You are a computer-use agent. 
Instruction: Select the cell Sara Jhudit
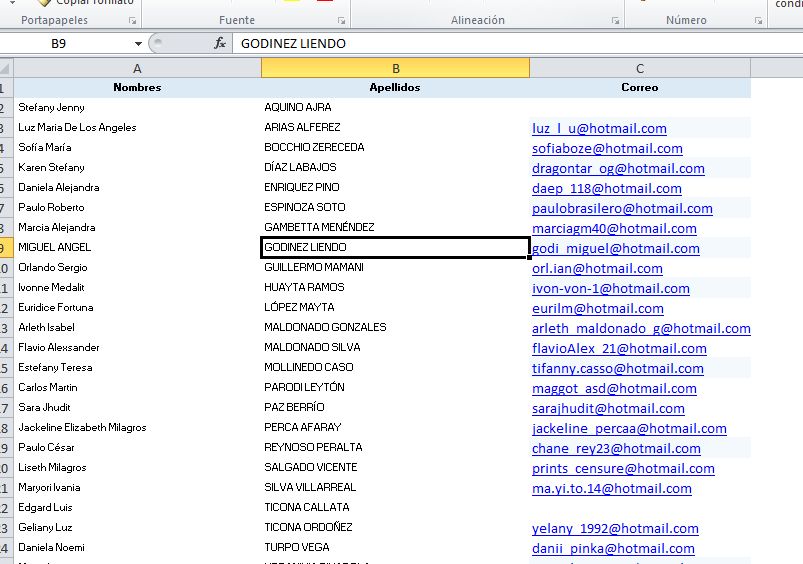click(x=137, y=407)
